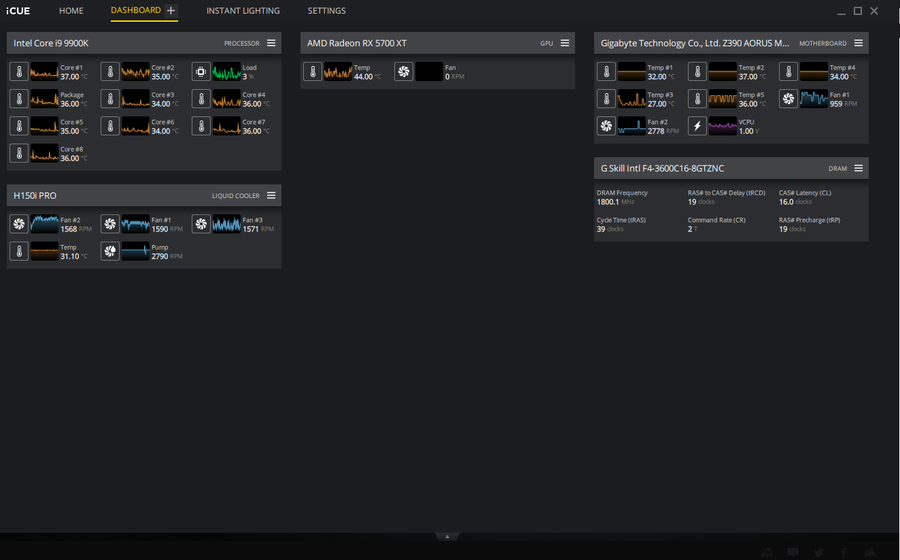This screenshot has height=560, width=900.
Task: Click the Command Rate (CR) reading
Action: pos(692,229)
